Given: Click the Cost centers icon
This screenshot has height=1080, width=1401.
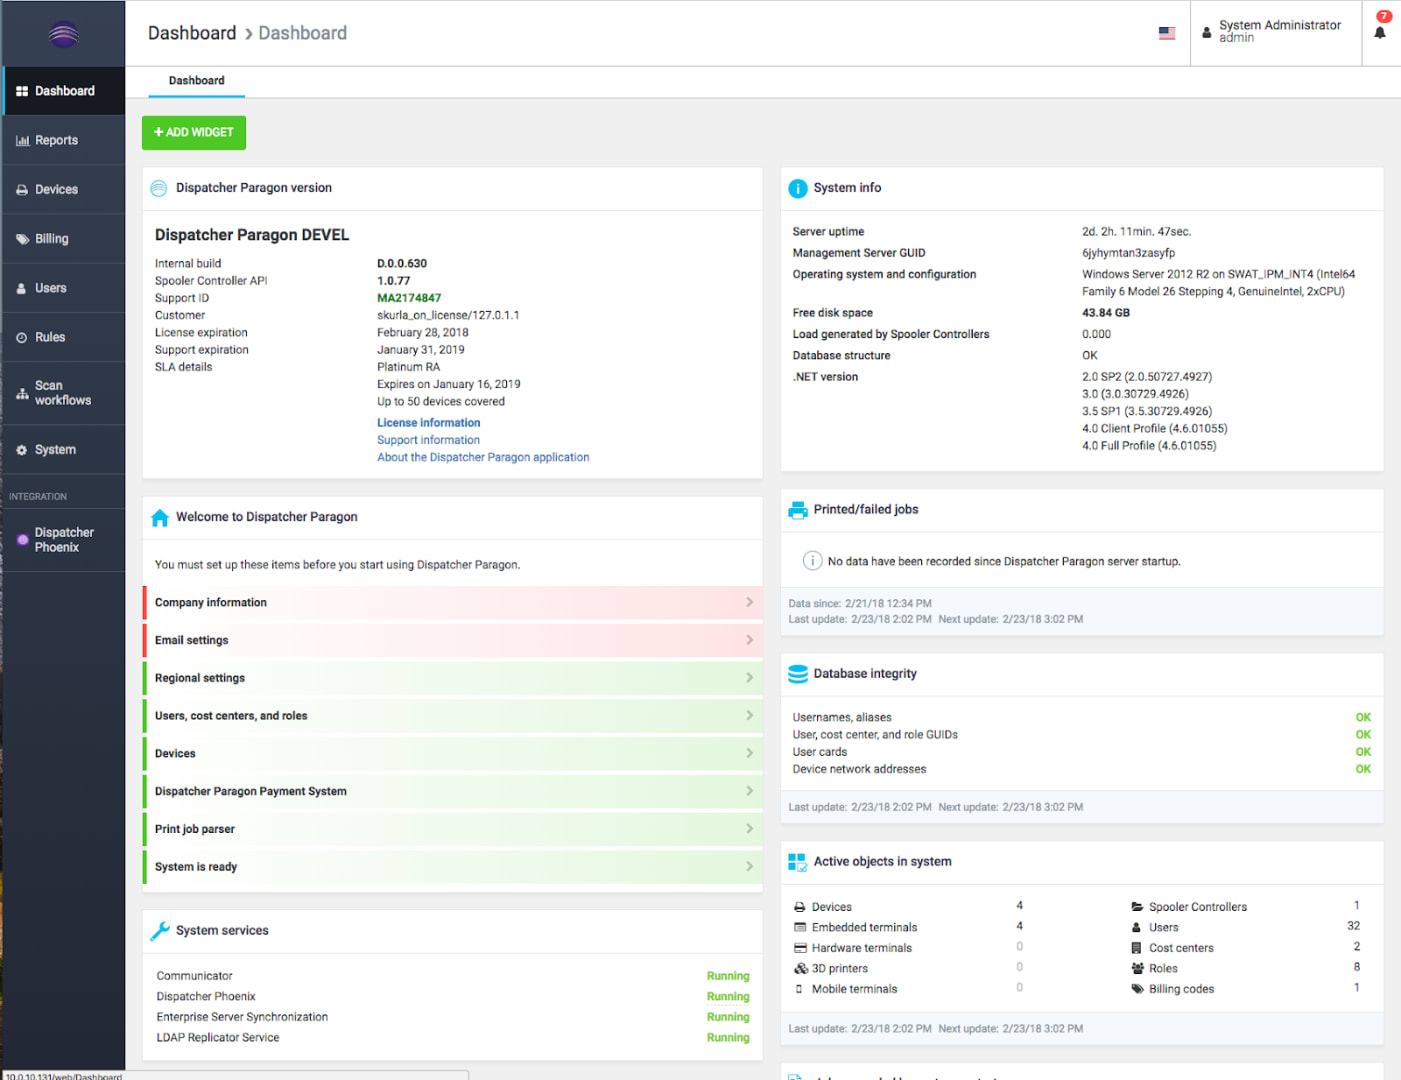Looking at the screenshot, I should (1137, 948).
